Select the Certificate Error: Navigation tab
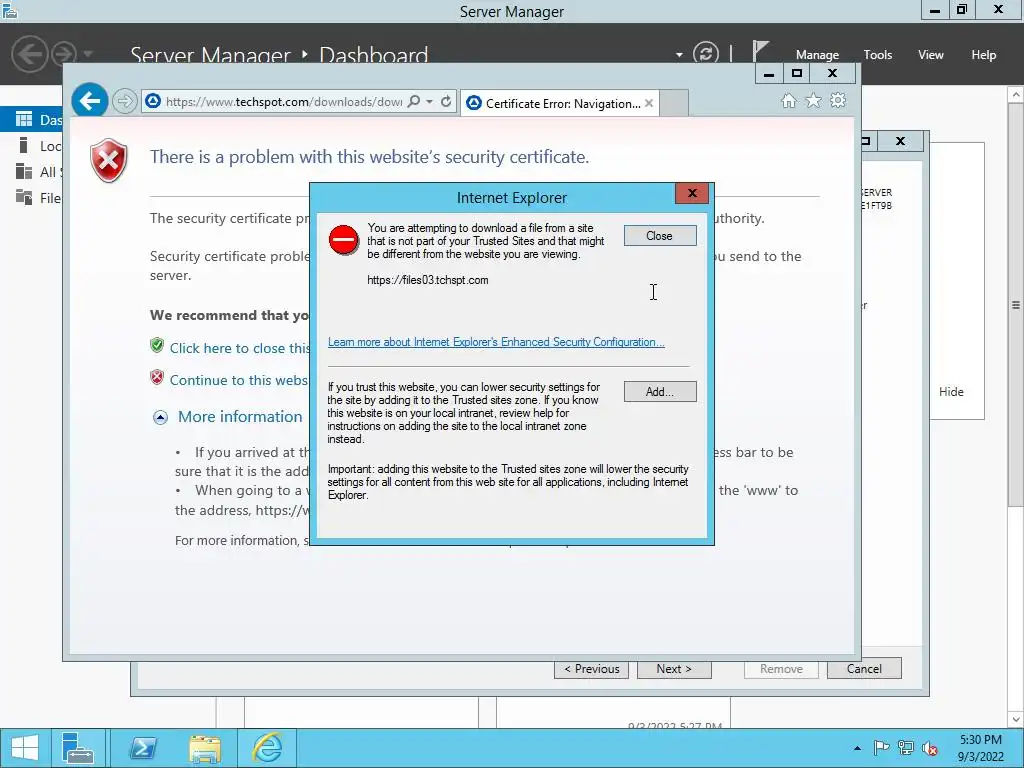This screenshot has height=768, width=1024. 560,103
